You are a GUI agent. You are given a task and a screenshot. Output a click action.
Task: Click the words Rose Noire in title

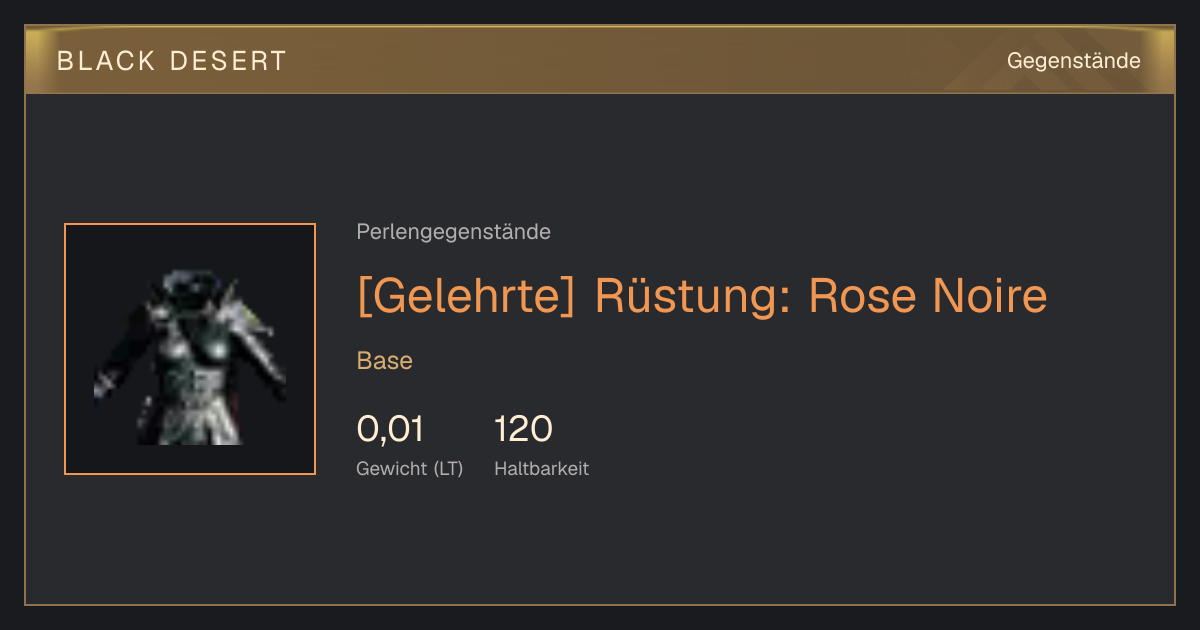coord(928,296)
